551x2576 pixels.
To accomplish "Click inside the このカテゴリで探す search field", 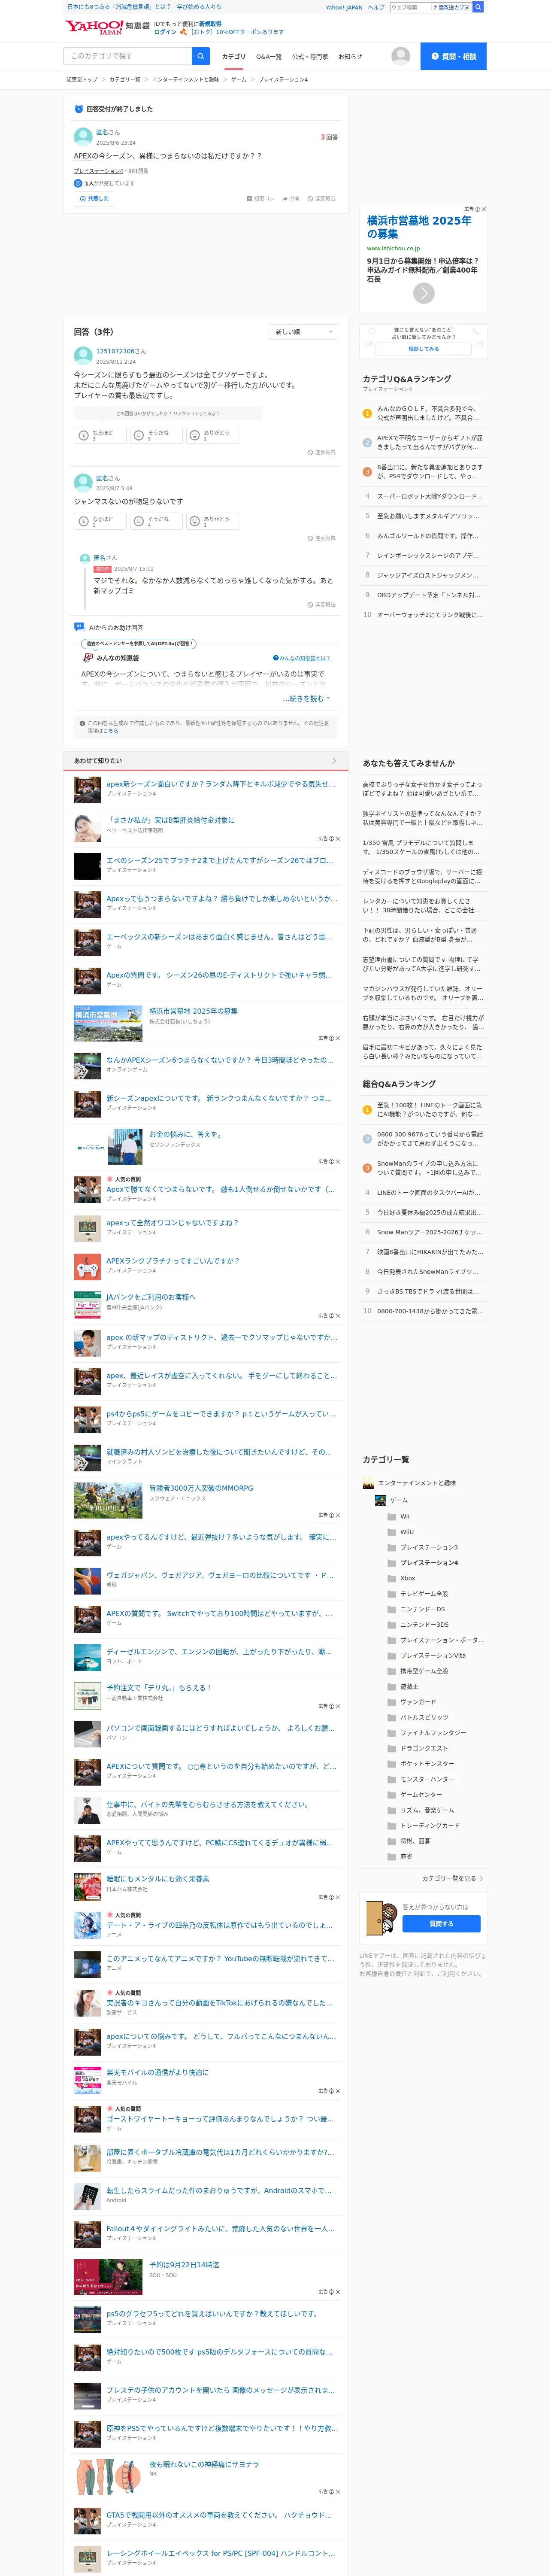I will click(127, 56).
